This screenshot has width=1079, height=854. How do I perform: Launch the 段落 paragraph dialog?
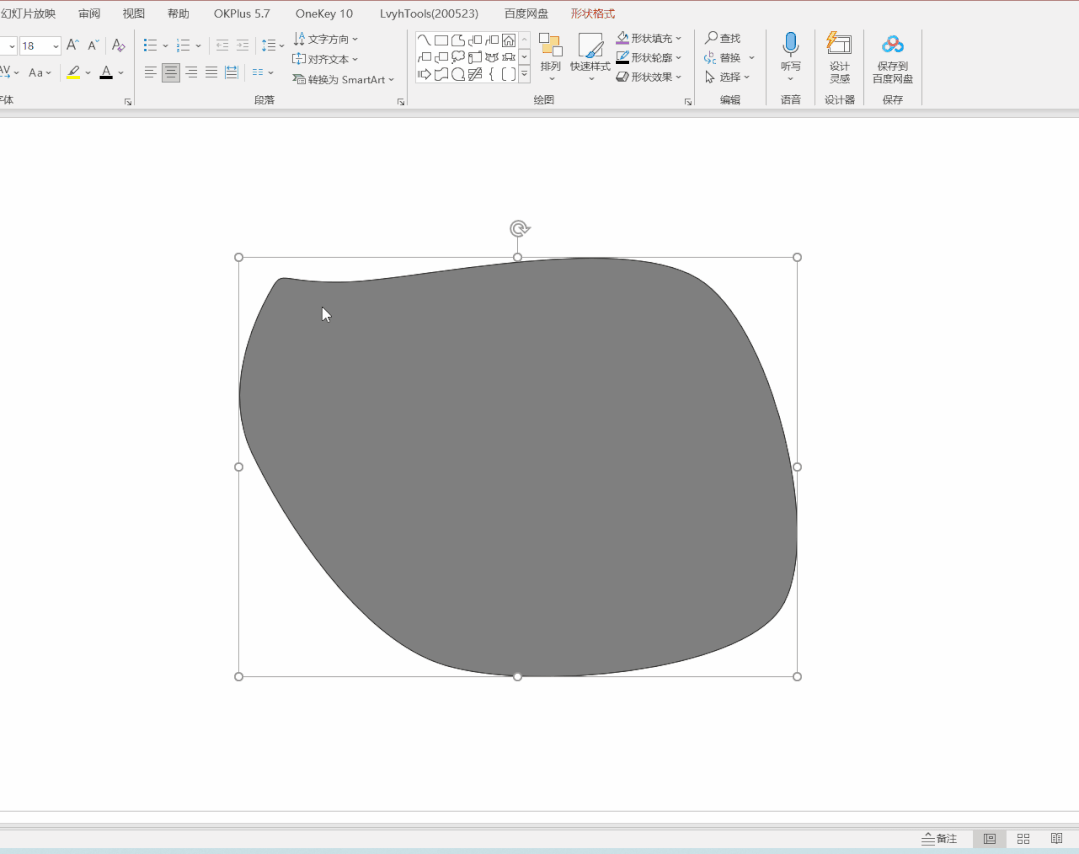click(400, 102)
